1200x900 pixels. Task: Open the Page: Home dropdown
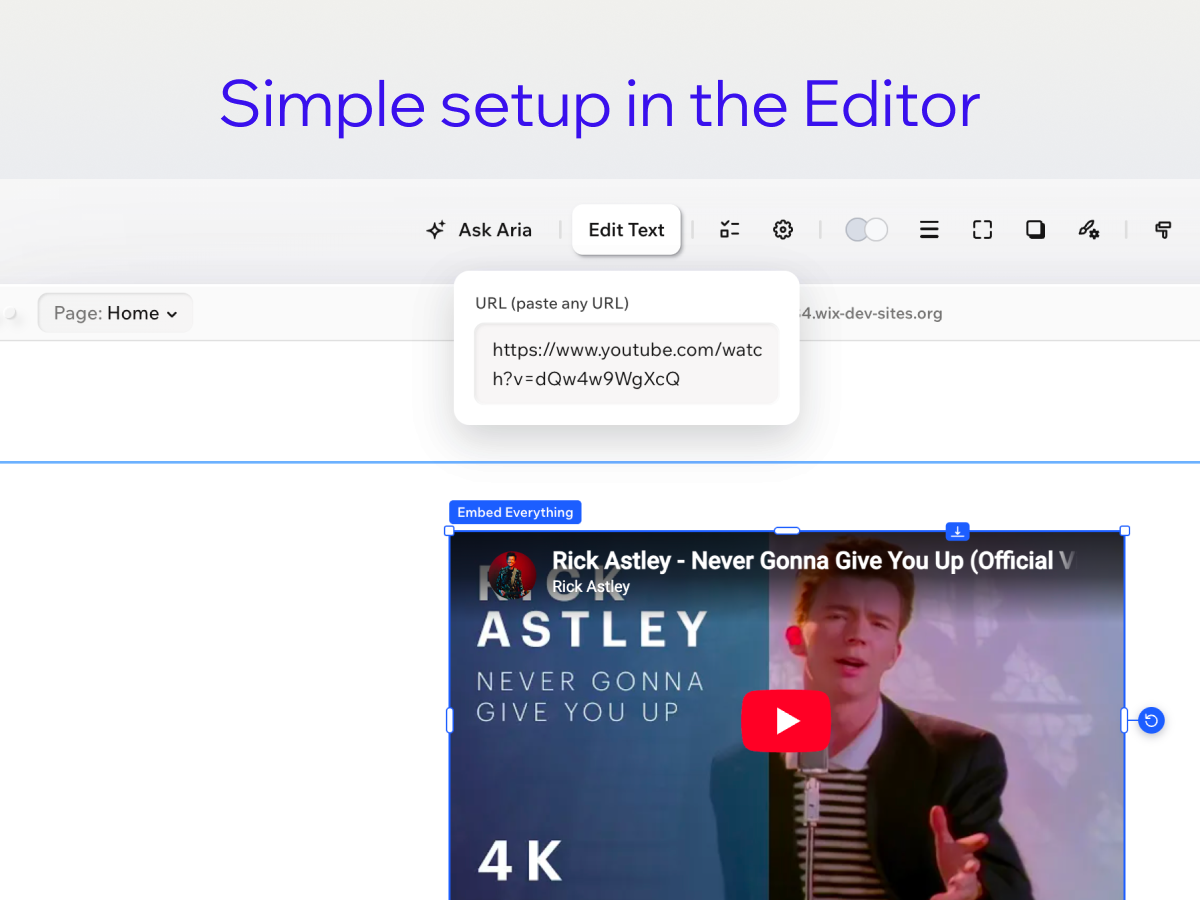click(115, 313)
